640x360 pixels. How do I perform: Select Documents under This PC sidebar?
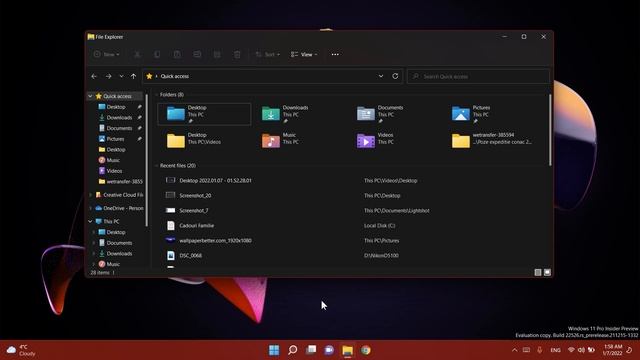[119, 243]
